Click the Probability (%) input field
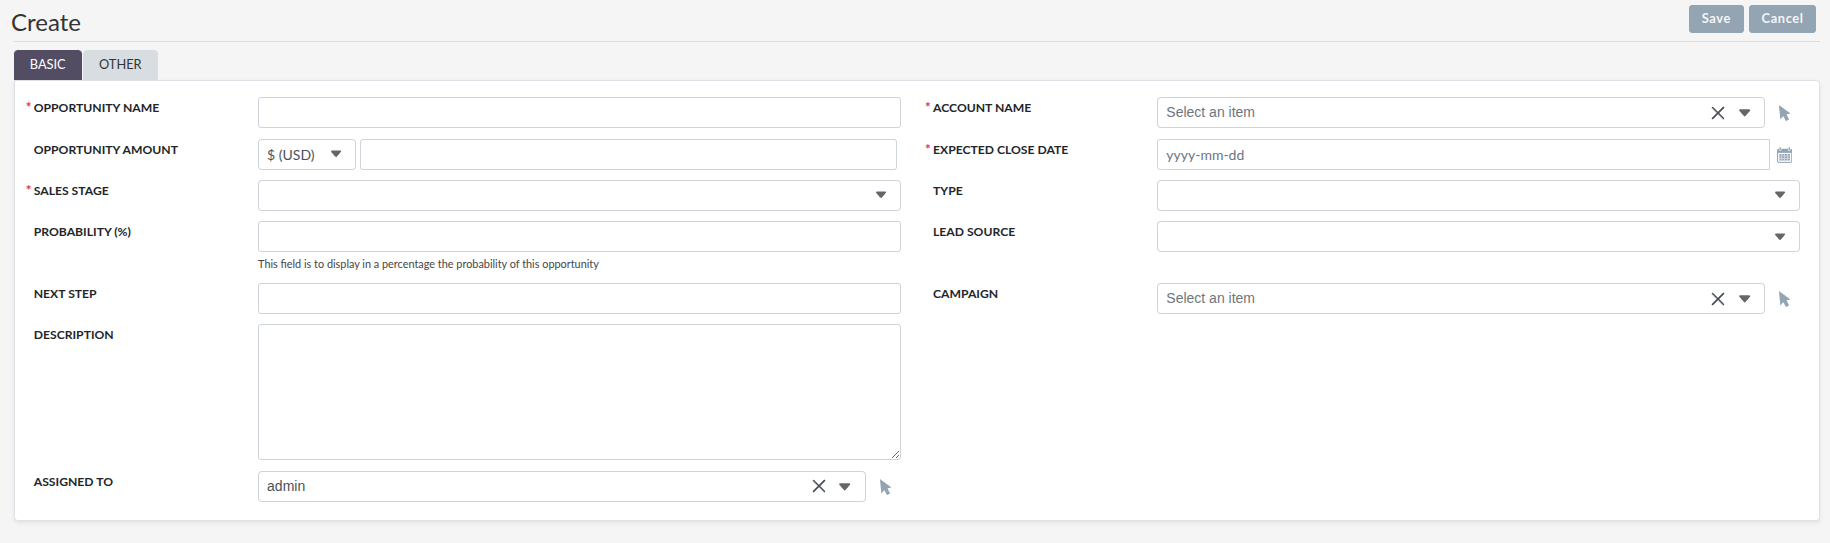The width and height of the screenshot is (1830, 543). click(579, 237)
